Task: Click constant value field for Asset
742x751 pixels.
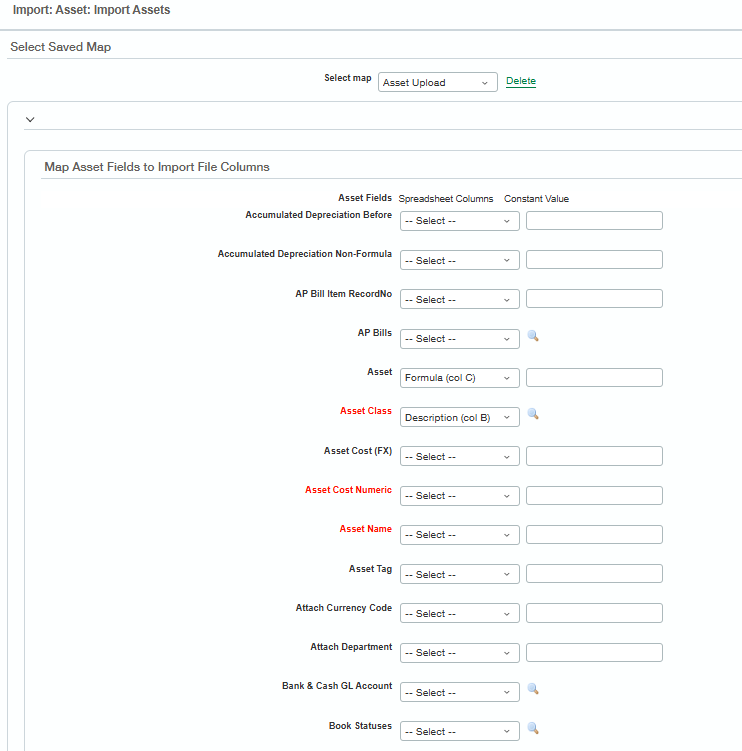Action: (594, 377)
